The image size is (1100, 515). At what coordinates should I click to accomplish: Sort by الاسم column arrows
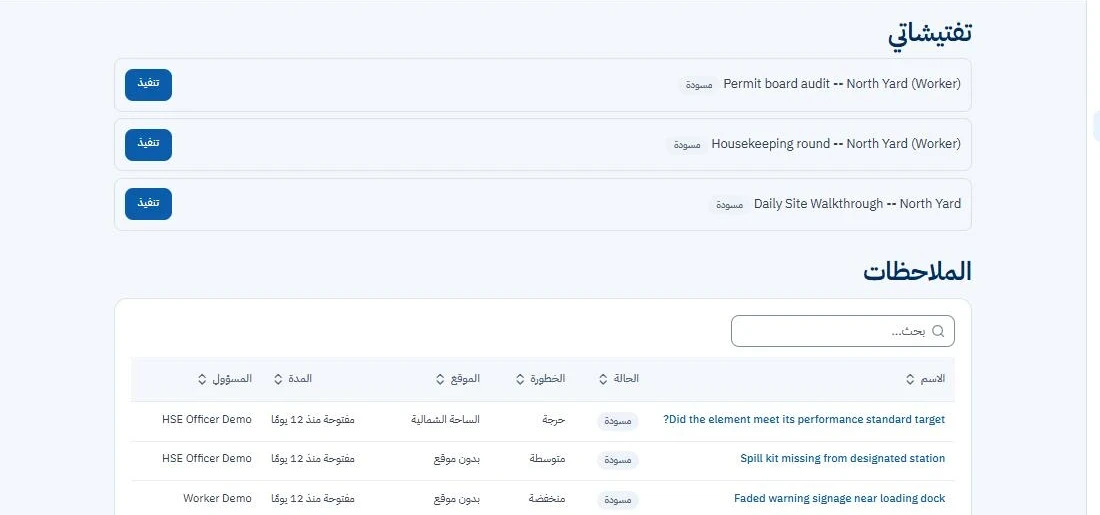(x=910, y=379)
